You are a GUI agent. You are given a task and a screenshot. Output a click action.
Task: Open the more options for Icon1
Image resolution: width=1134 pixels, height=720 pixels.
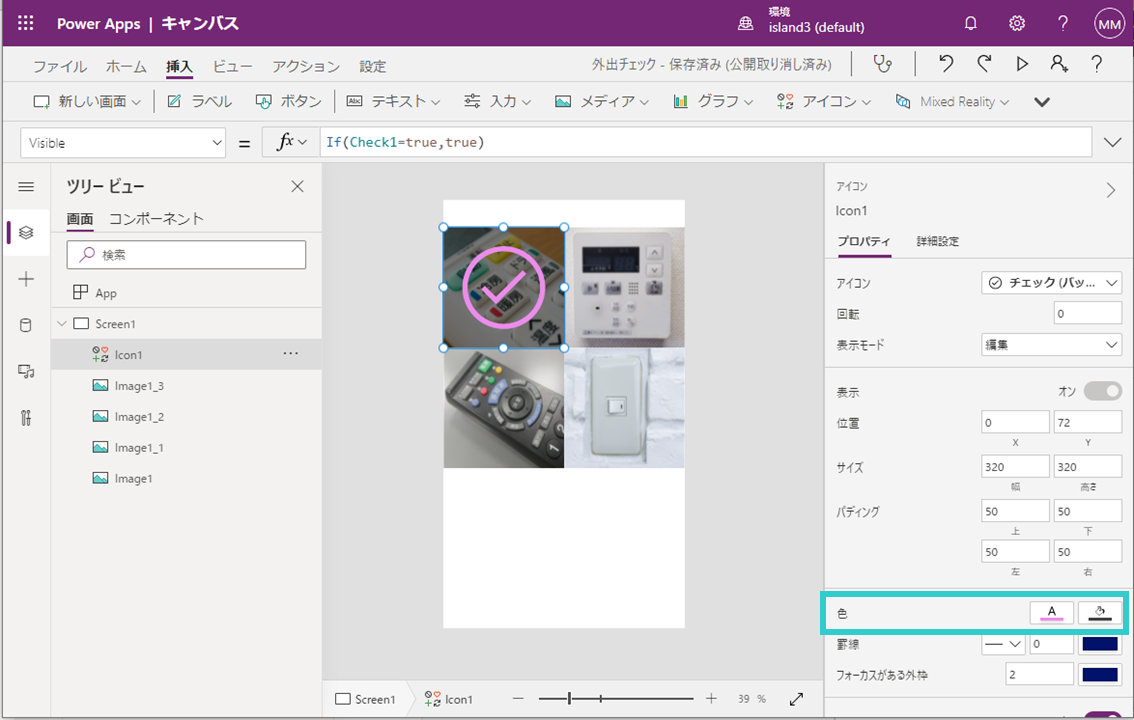291,353
